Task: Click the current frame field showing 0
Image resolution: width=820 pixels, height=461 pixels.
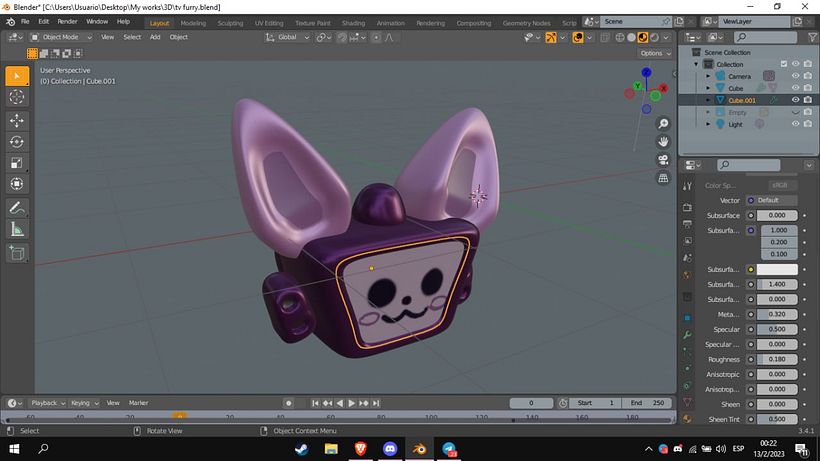Action: coord(531,403)
